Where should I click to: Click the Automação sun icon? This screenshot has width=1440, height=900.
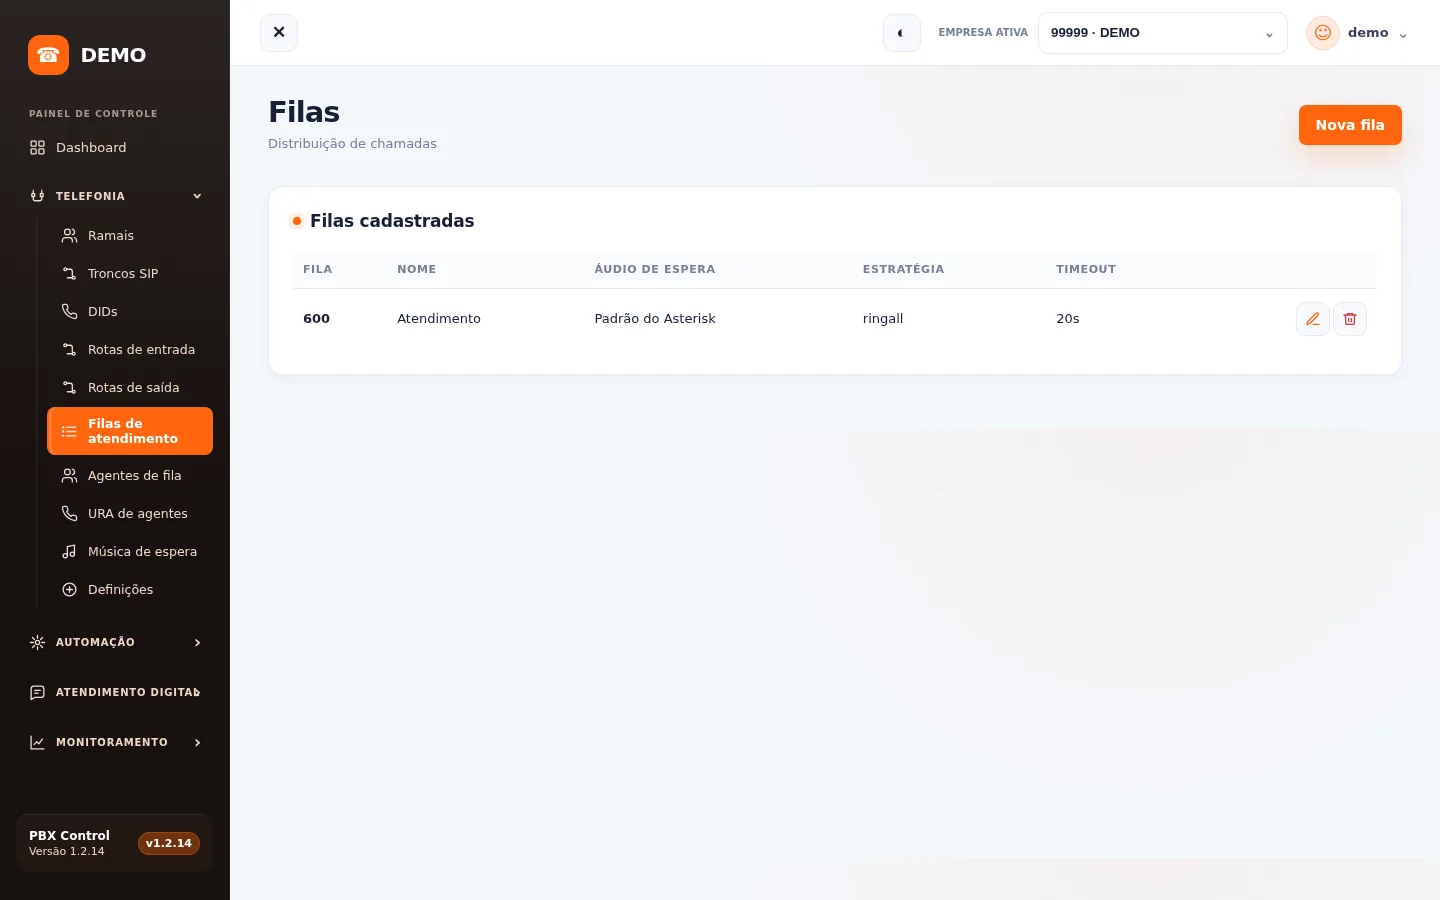pyautogui.click(x=38, y=643)
